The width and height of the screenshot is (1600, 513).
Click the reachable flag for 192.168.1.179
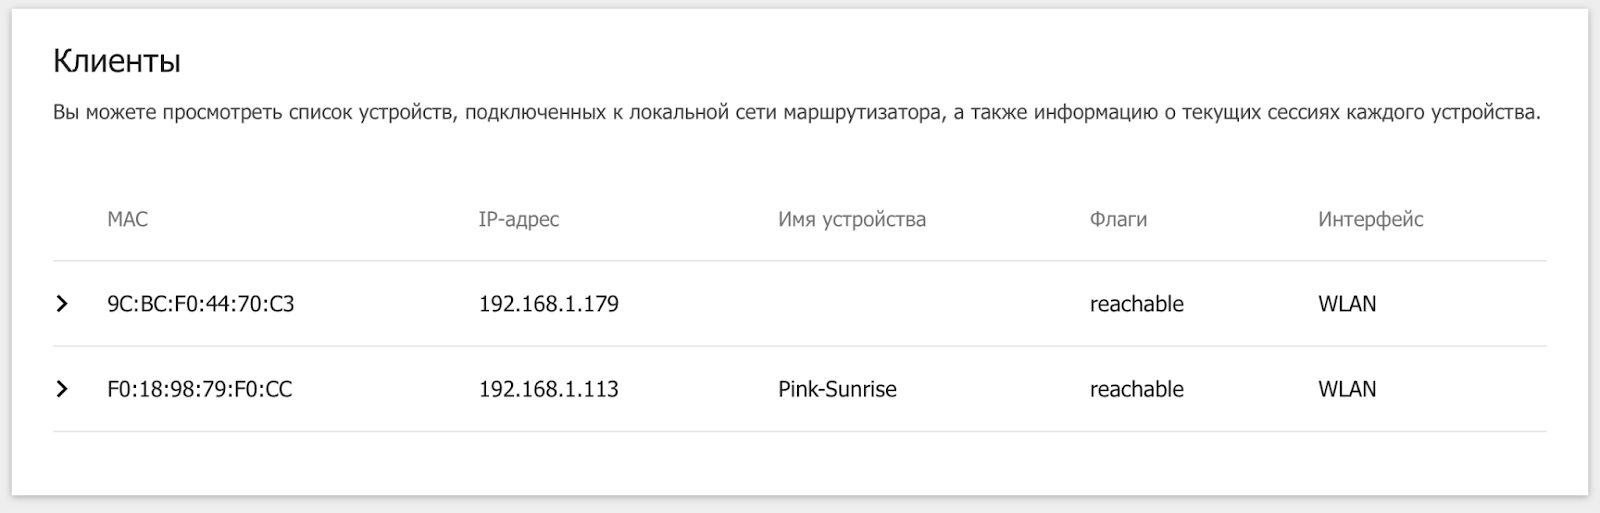(1136, 304)
